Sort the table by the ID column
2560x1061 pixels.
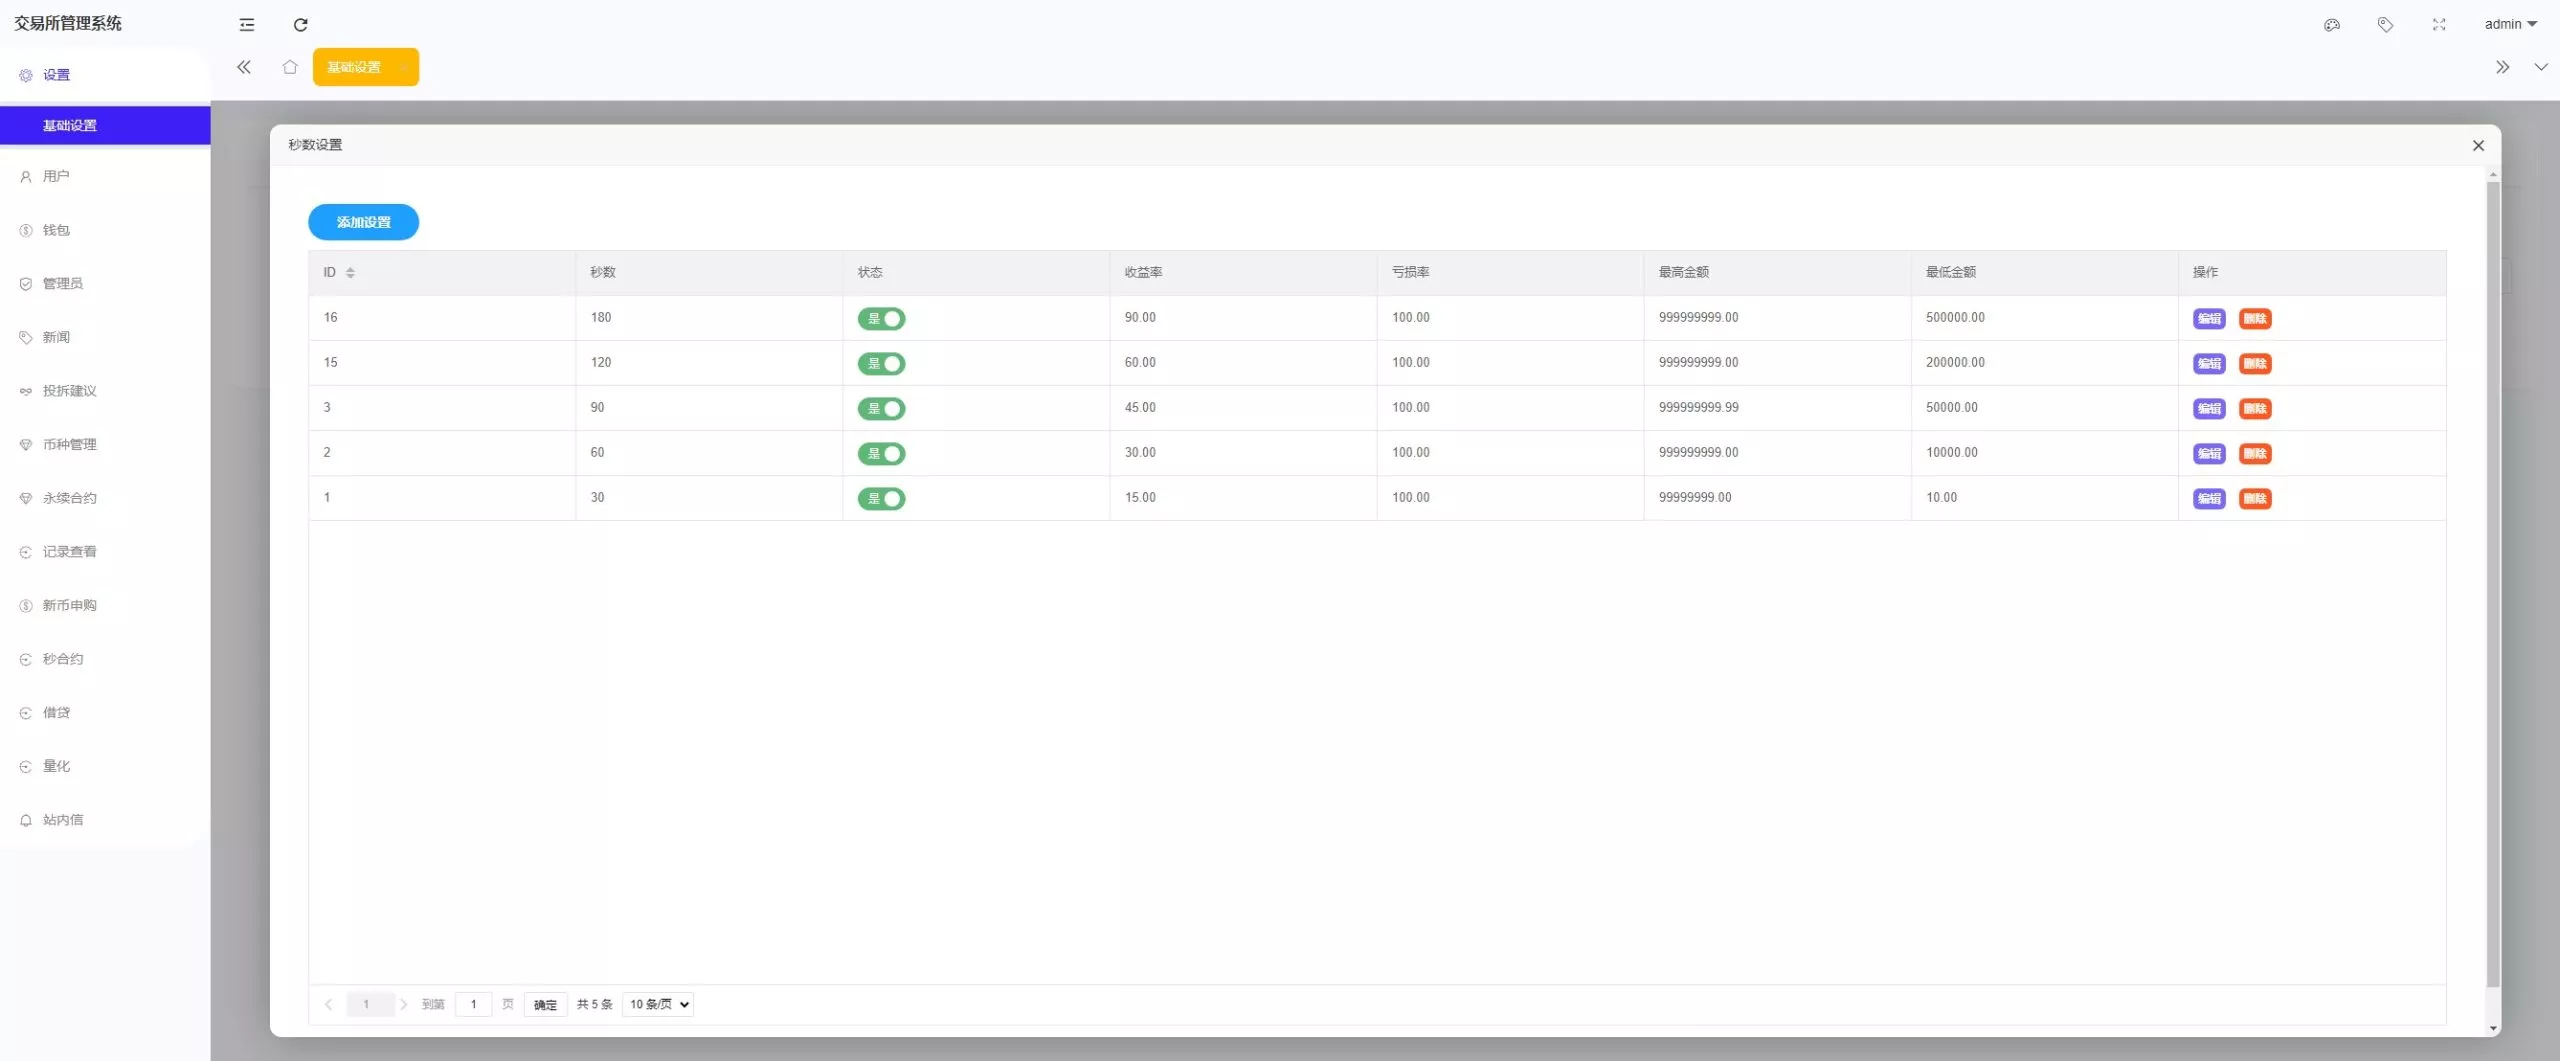pyautogui.click(x=350, y=272)
